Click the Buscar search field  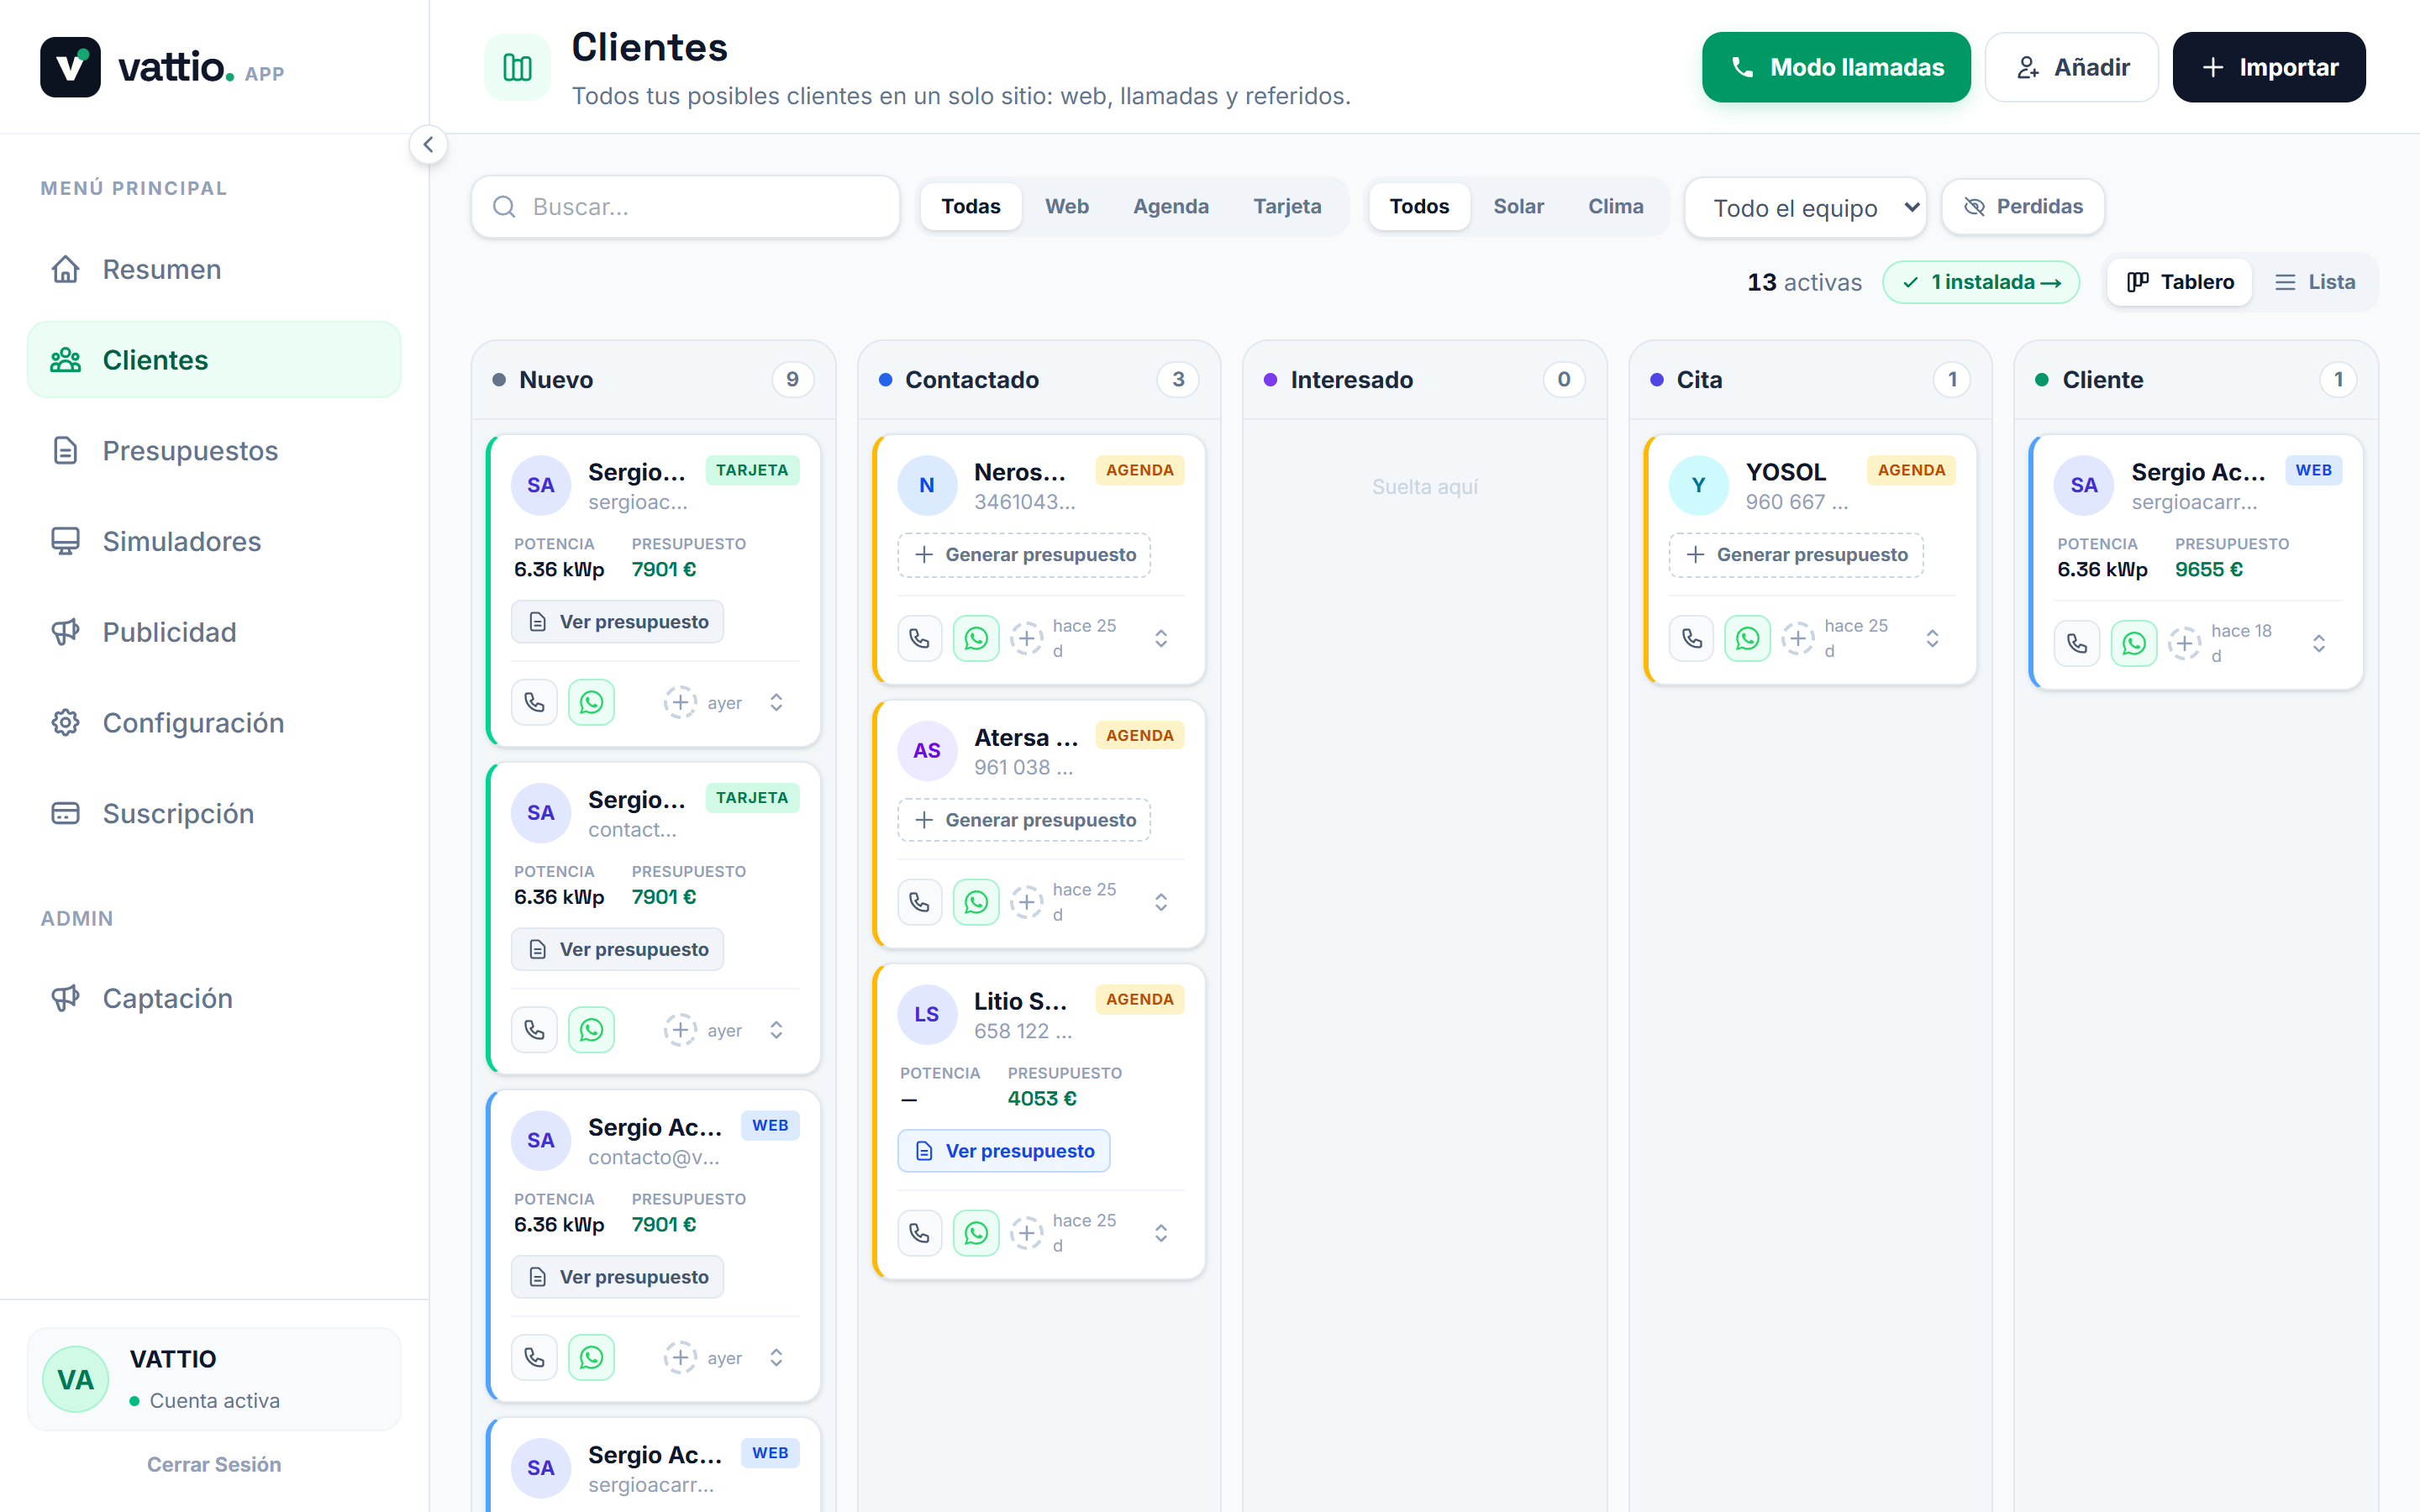click(685, 207)
